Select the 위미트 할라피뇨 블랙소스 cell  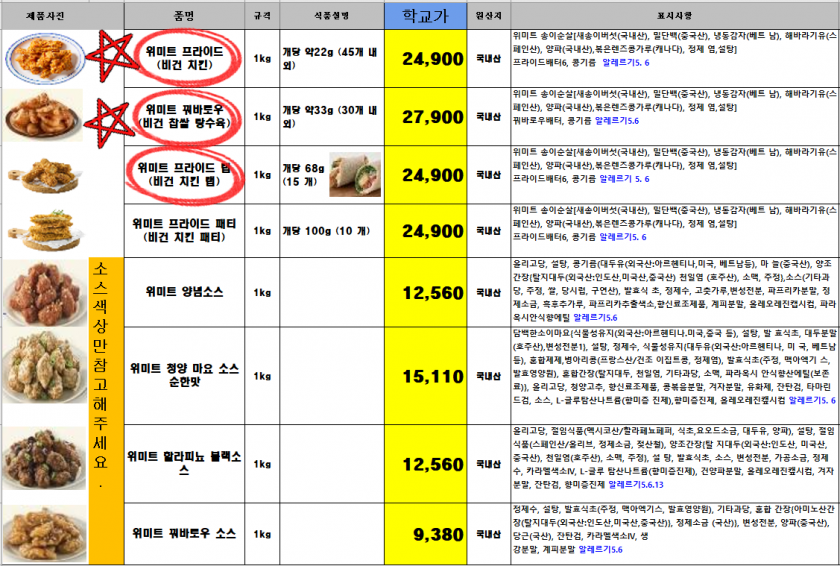184,464
